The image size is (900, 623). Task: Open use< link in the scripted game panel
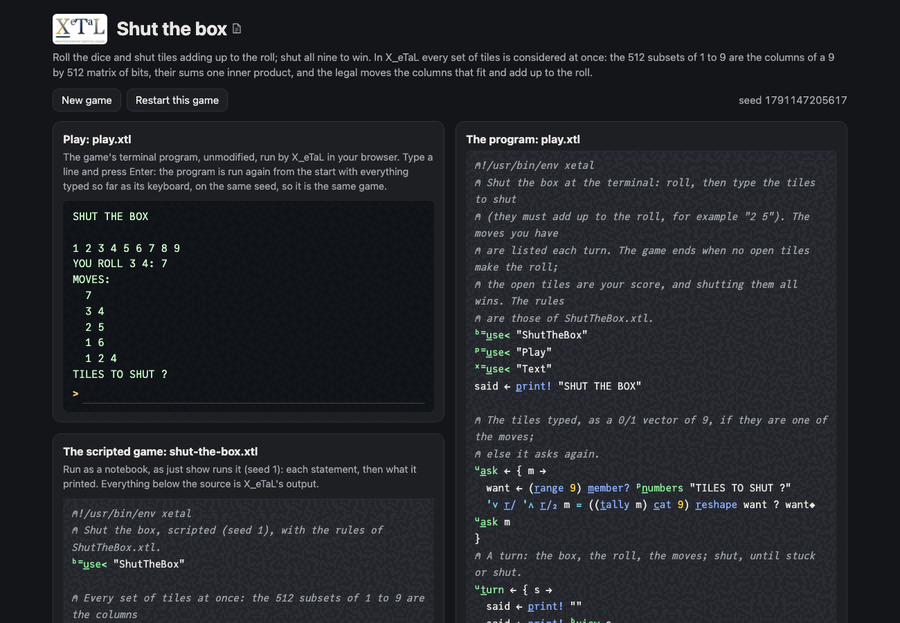[x=95, y=564]
